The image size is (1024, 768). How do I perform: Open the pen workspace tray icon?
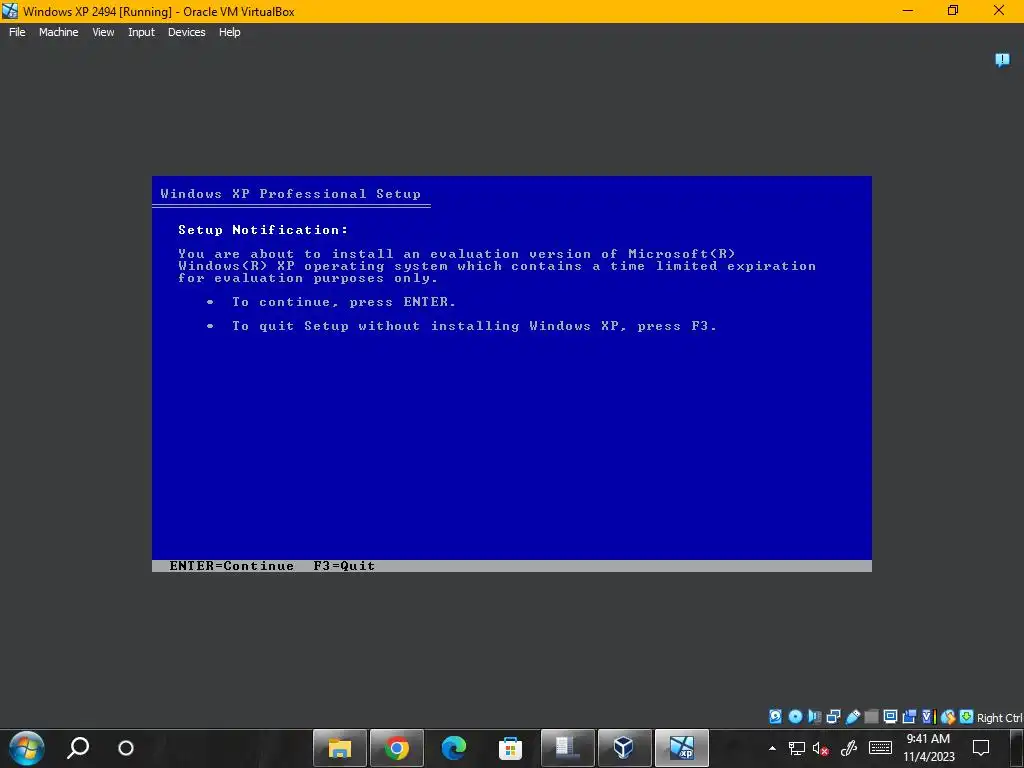tap(849, 748)
